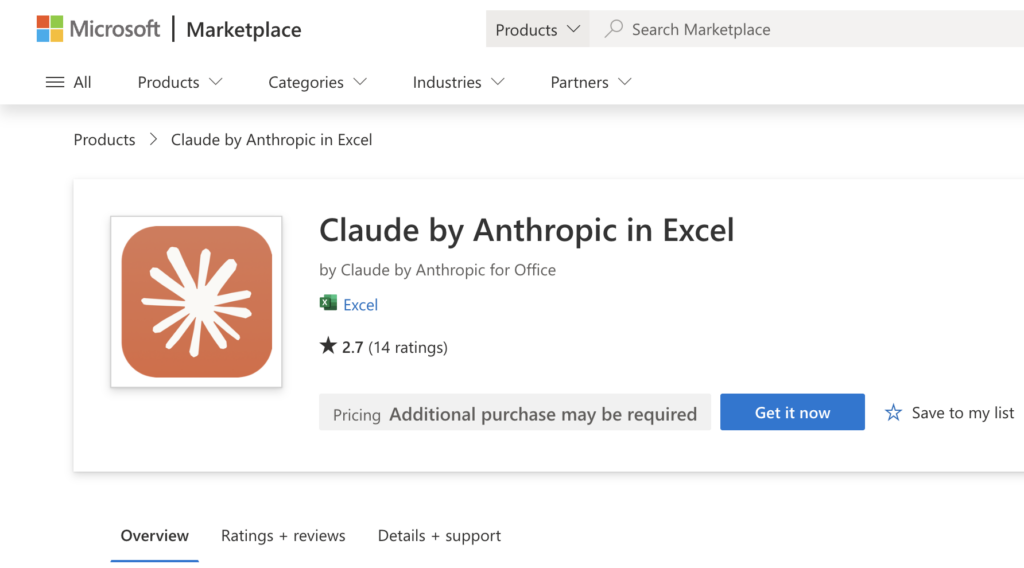Expand the Products search scope dropdown
The image size is (1024, 568).
click(538, 29)
